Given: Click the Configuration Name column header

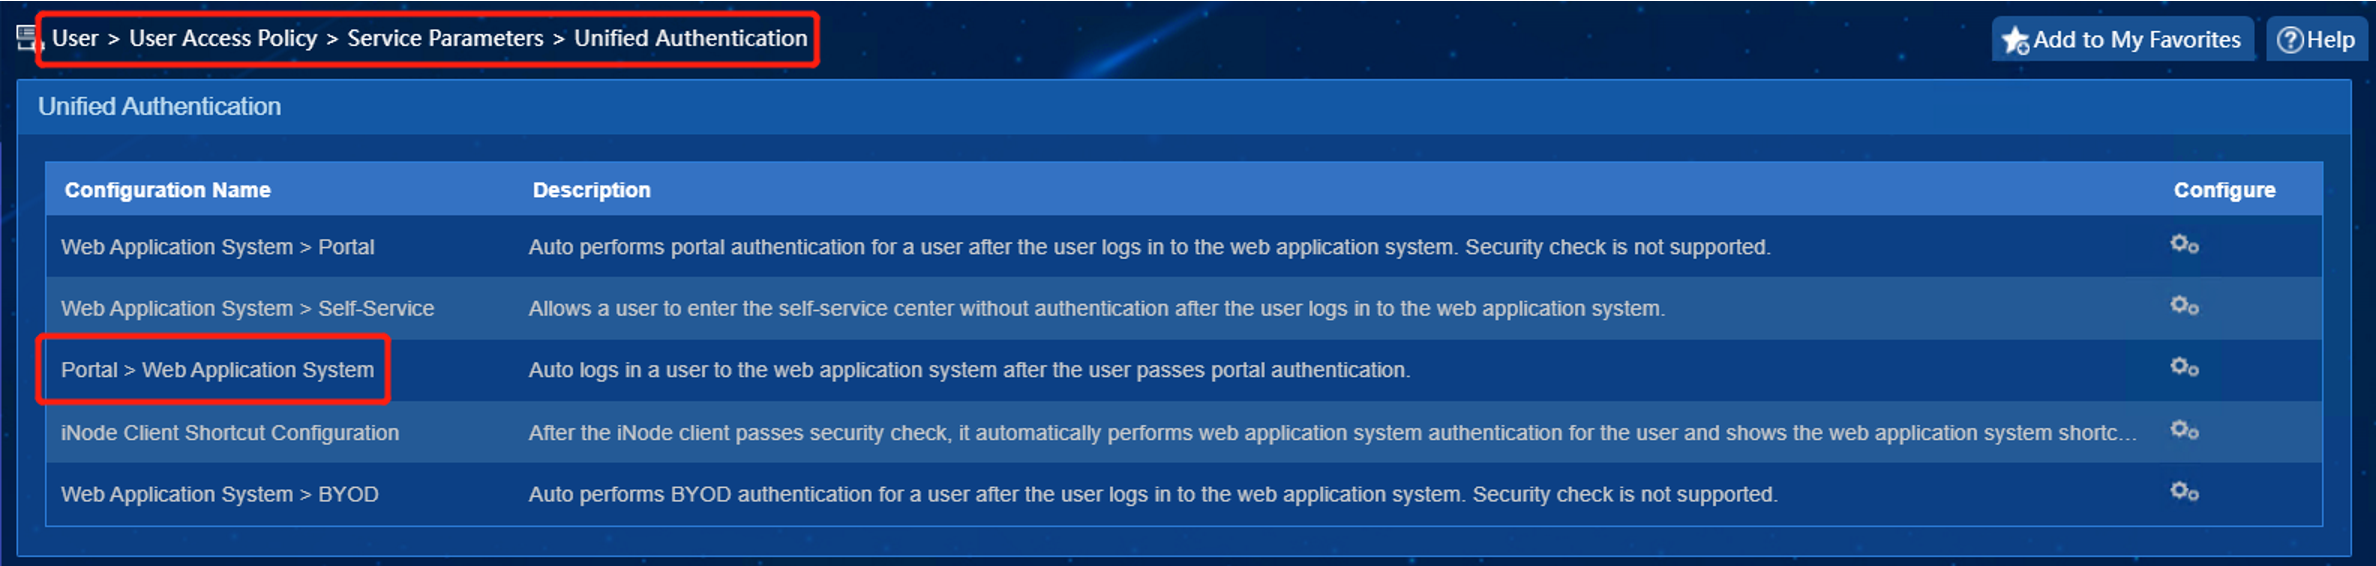Looking at the screenshot, I should [168, 190].
